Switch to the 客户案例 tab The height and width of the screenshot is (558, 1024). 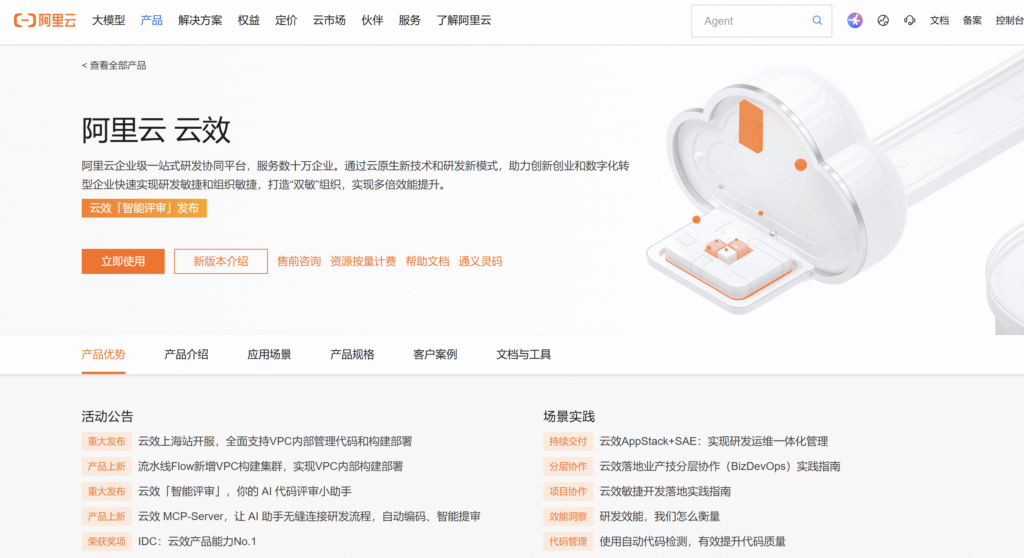[x=435, y=354]
